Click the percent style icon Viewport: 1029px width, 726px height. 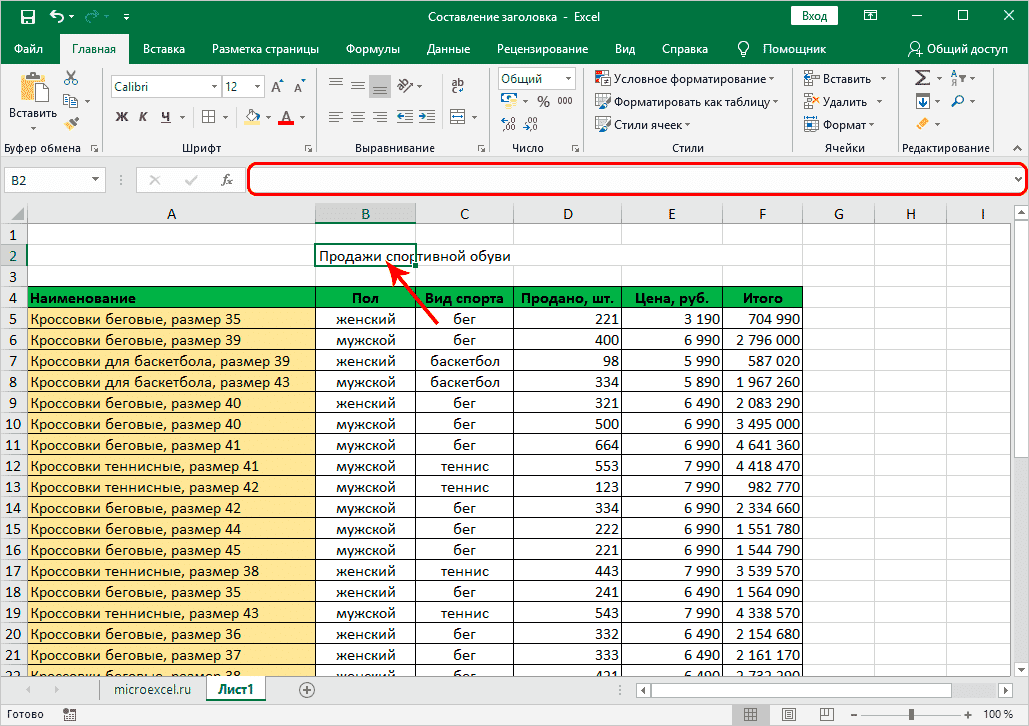(543, 101)
